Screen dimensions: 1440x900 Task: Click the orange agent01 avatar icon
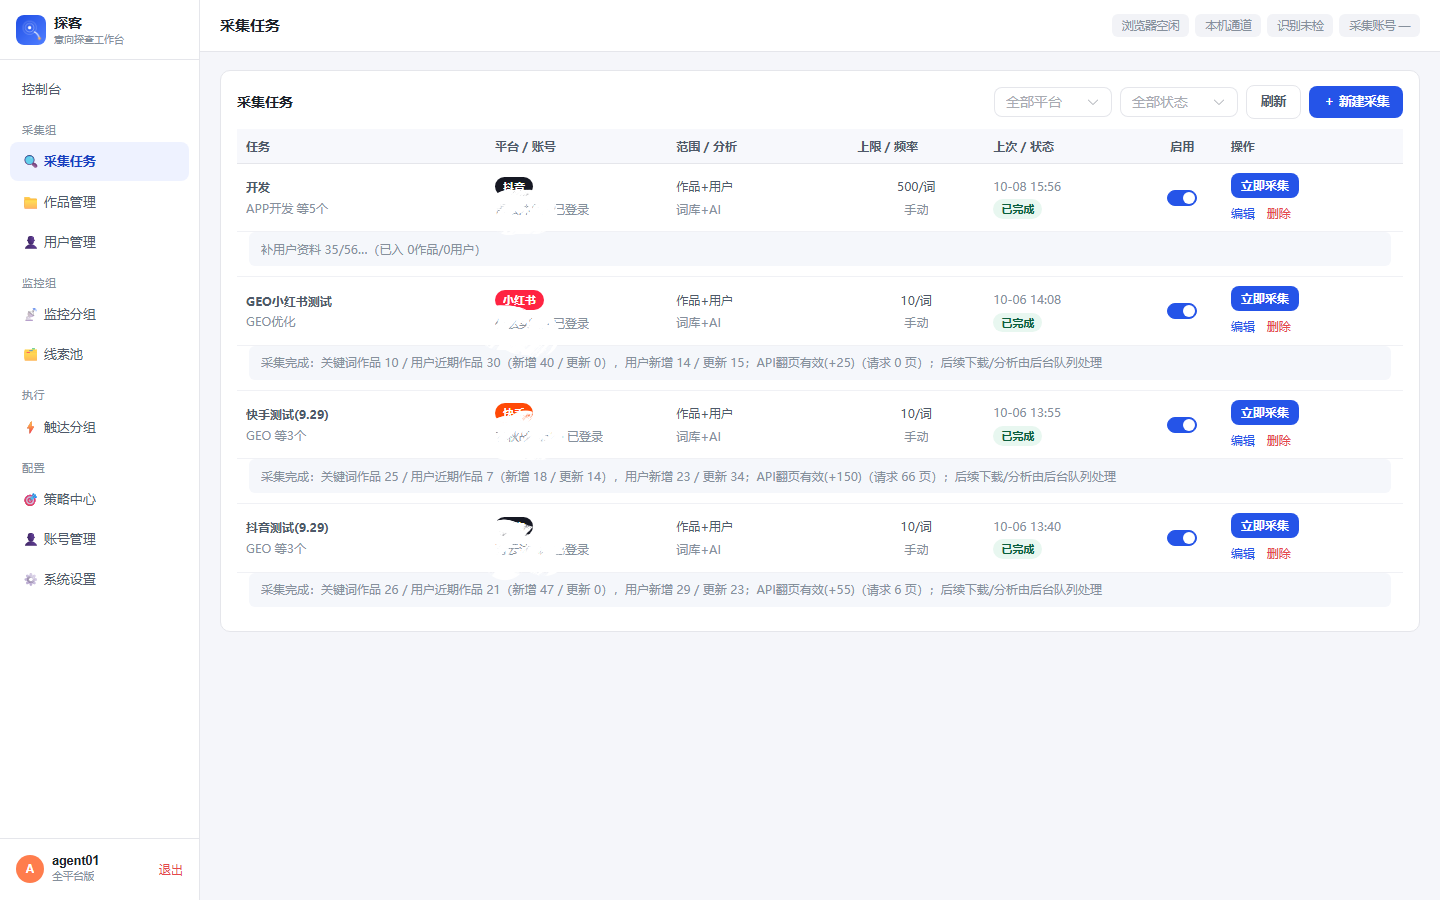pyautogui.click(x=30, y=869)
